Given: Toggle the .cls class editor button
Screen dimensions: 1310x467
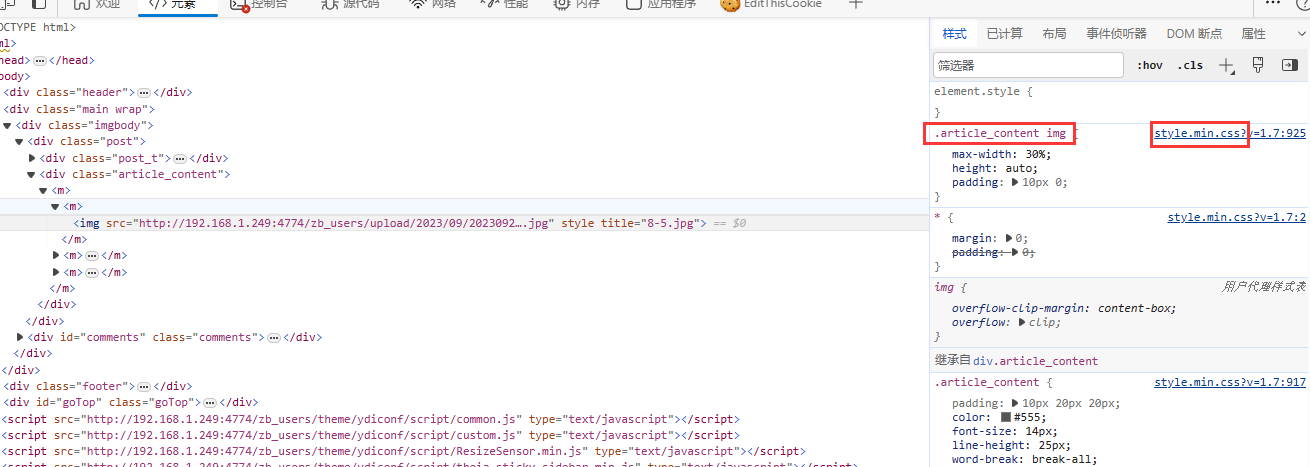Looking at the screenshot, I should click(1190, 65).
